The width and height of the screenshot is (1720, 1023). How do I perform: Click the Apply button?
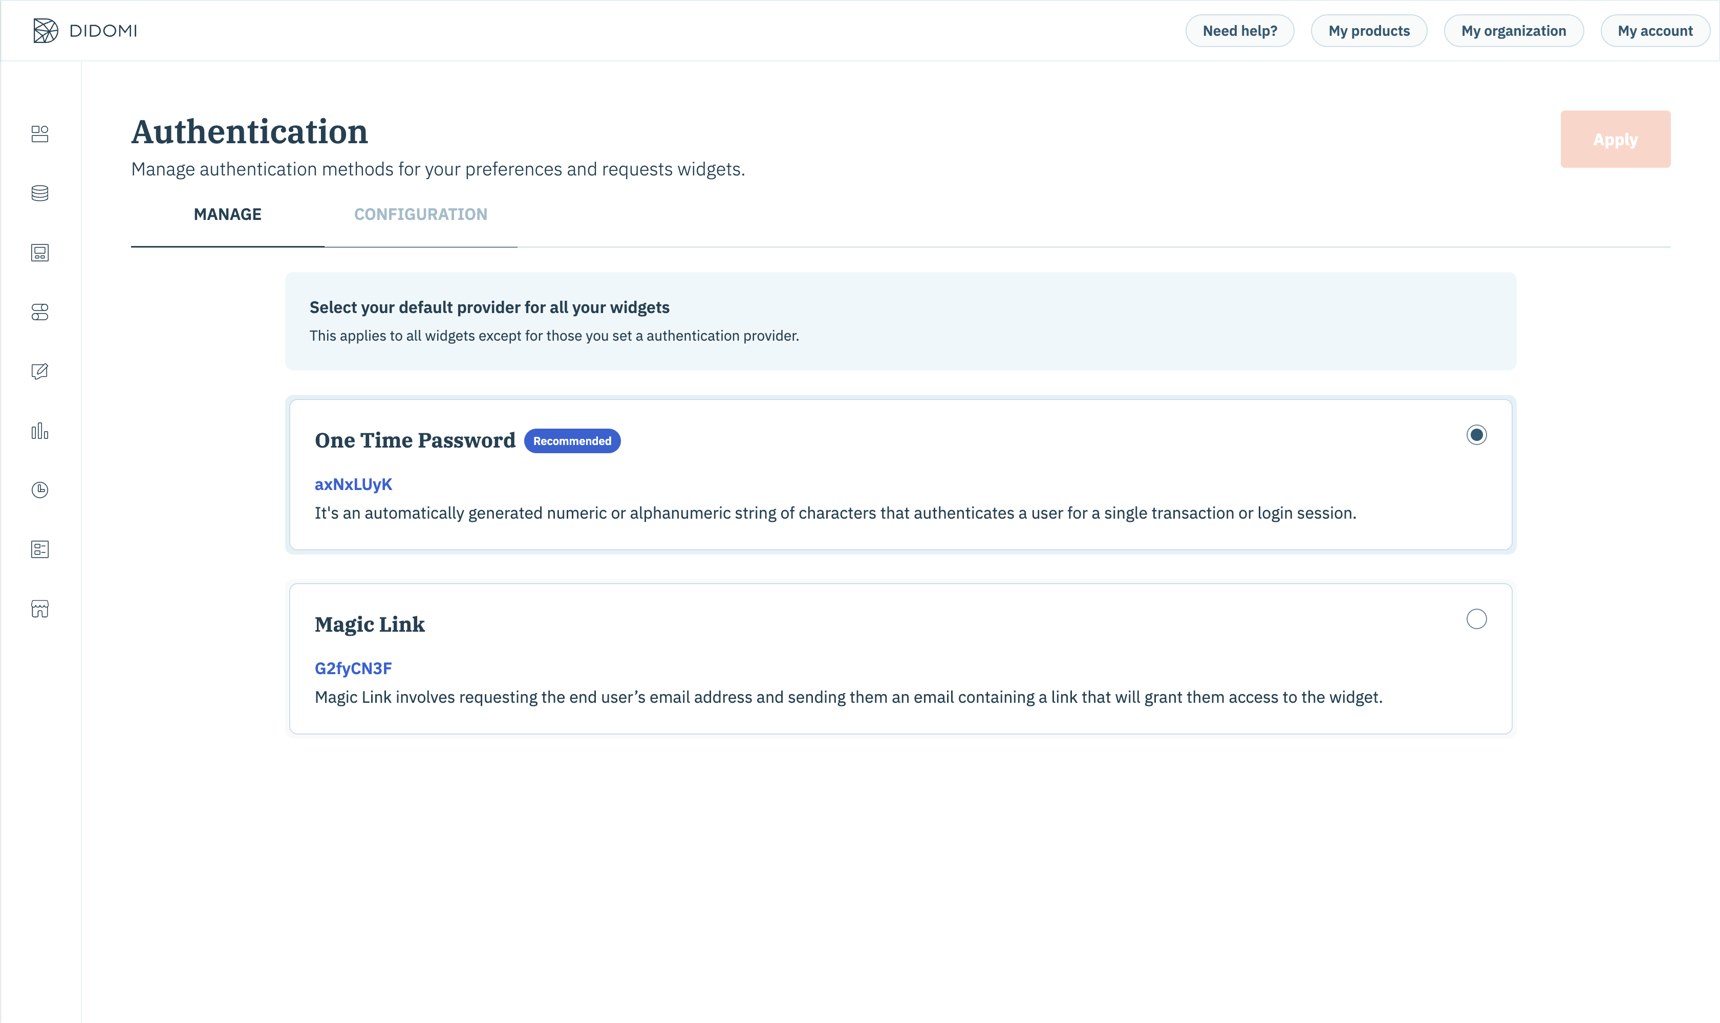[1615, 139]
